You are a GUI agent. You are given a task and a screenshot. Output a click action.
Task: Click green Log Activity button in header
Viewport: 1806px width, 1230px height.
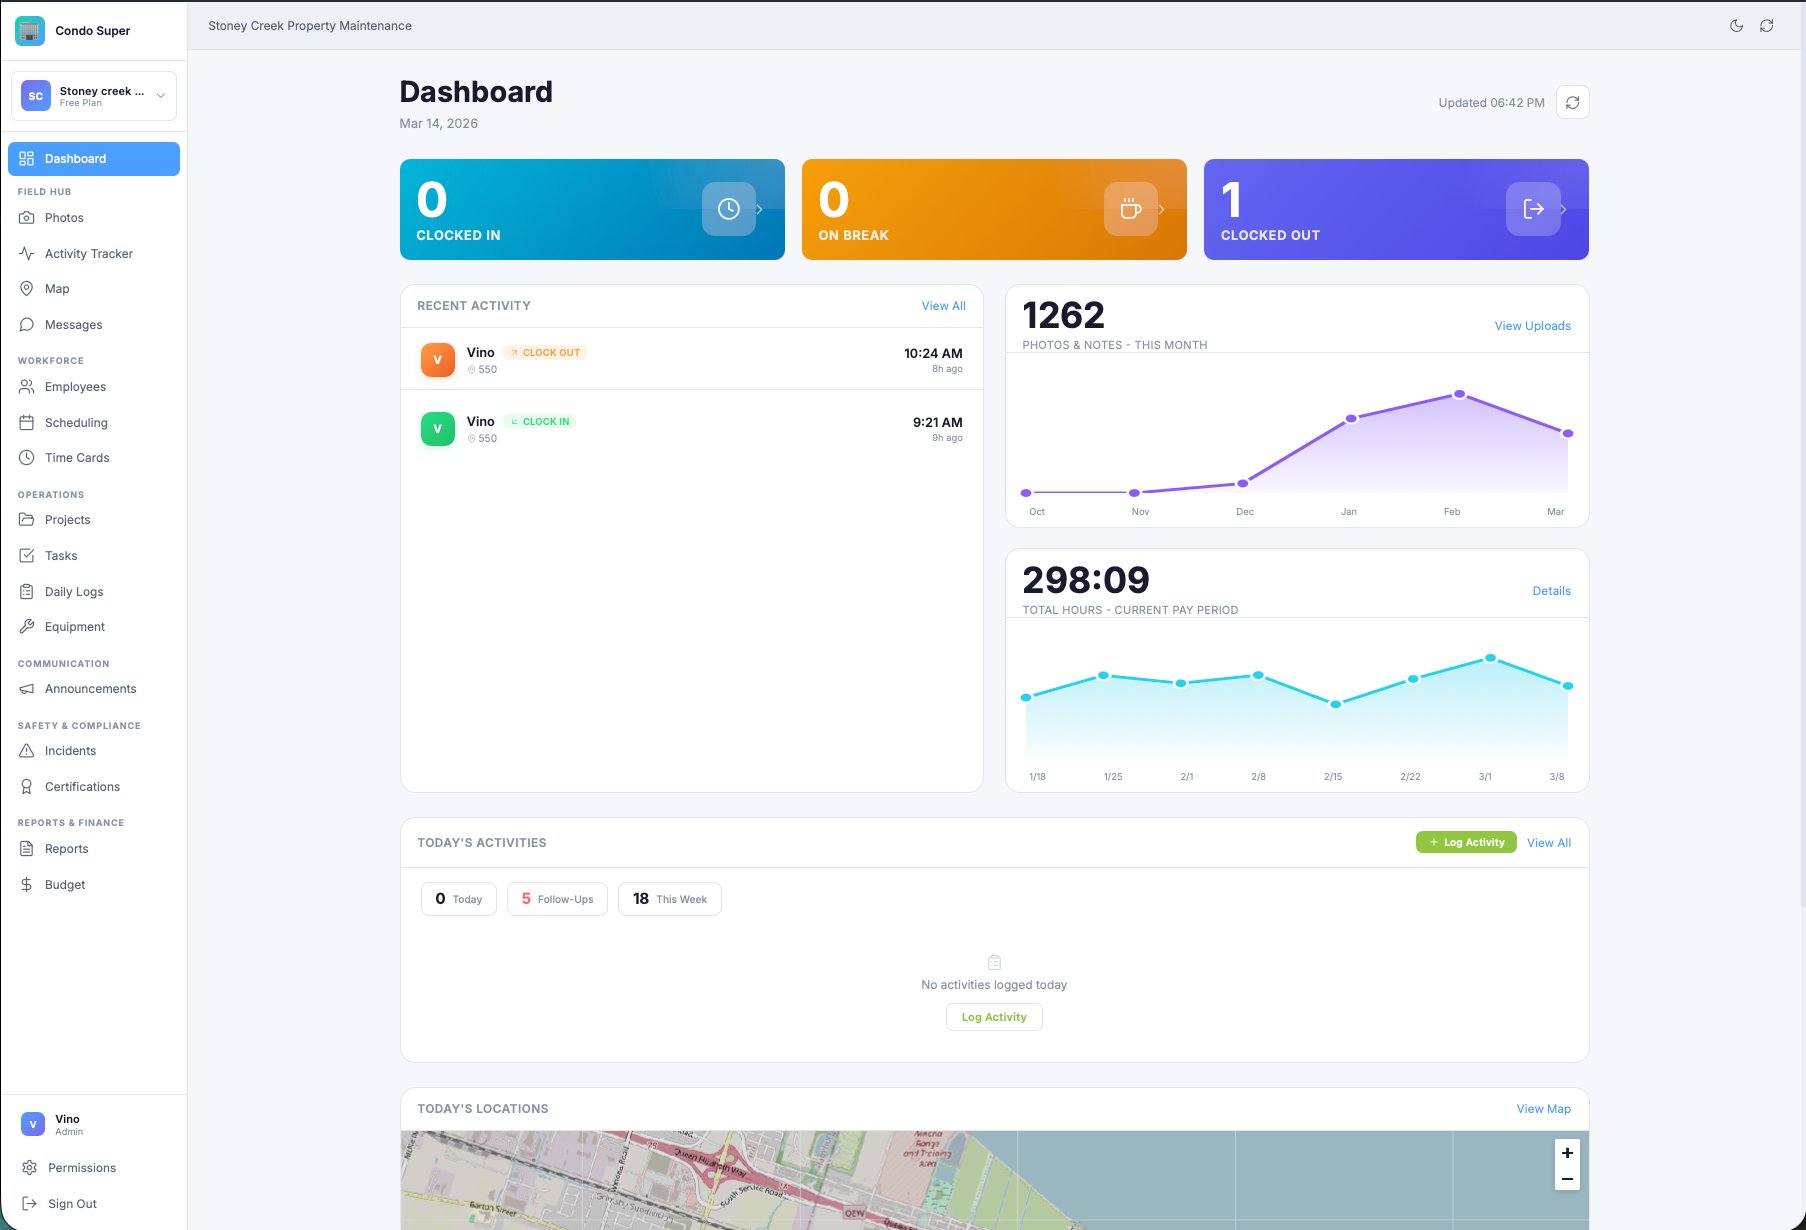[1466, 842]
